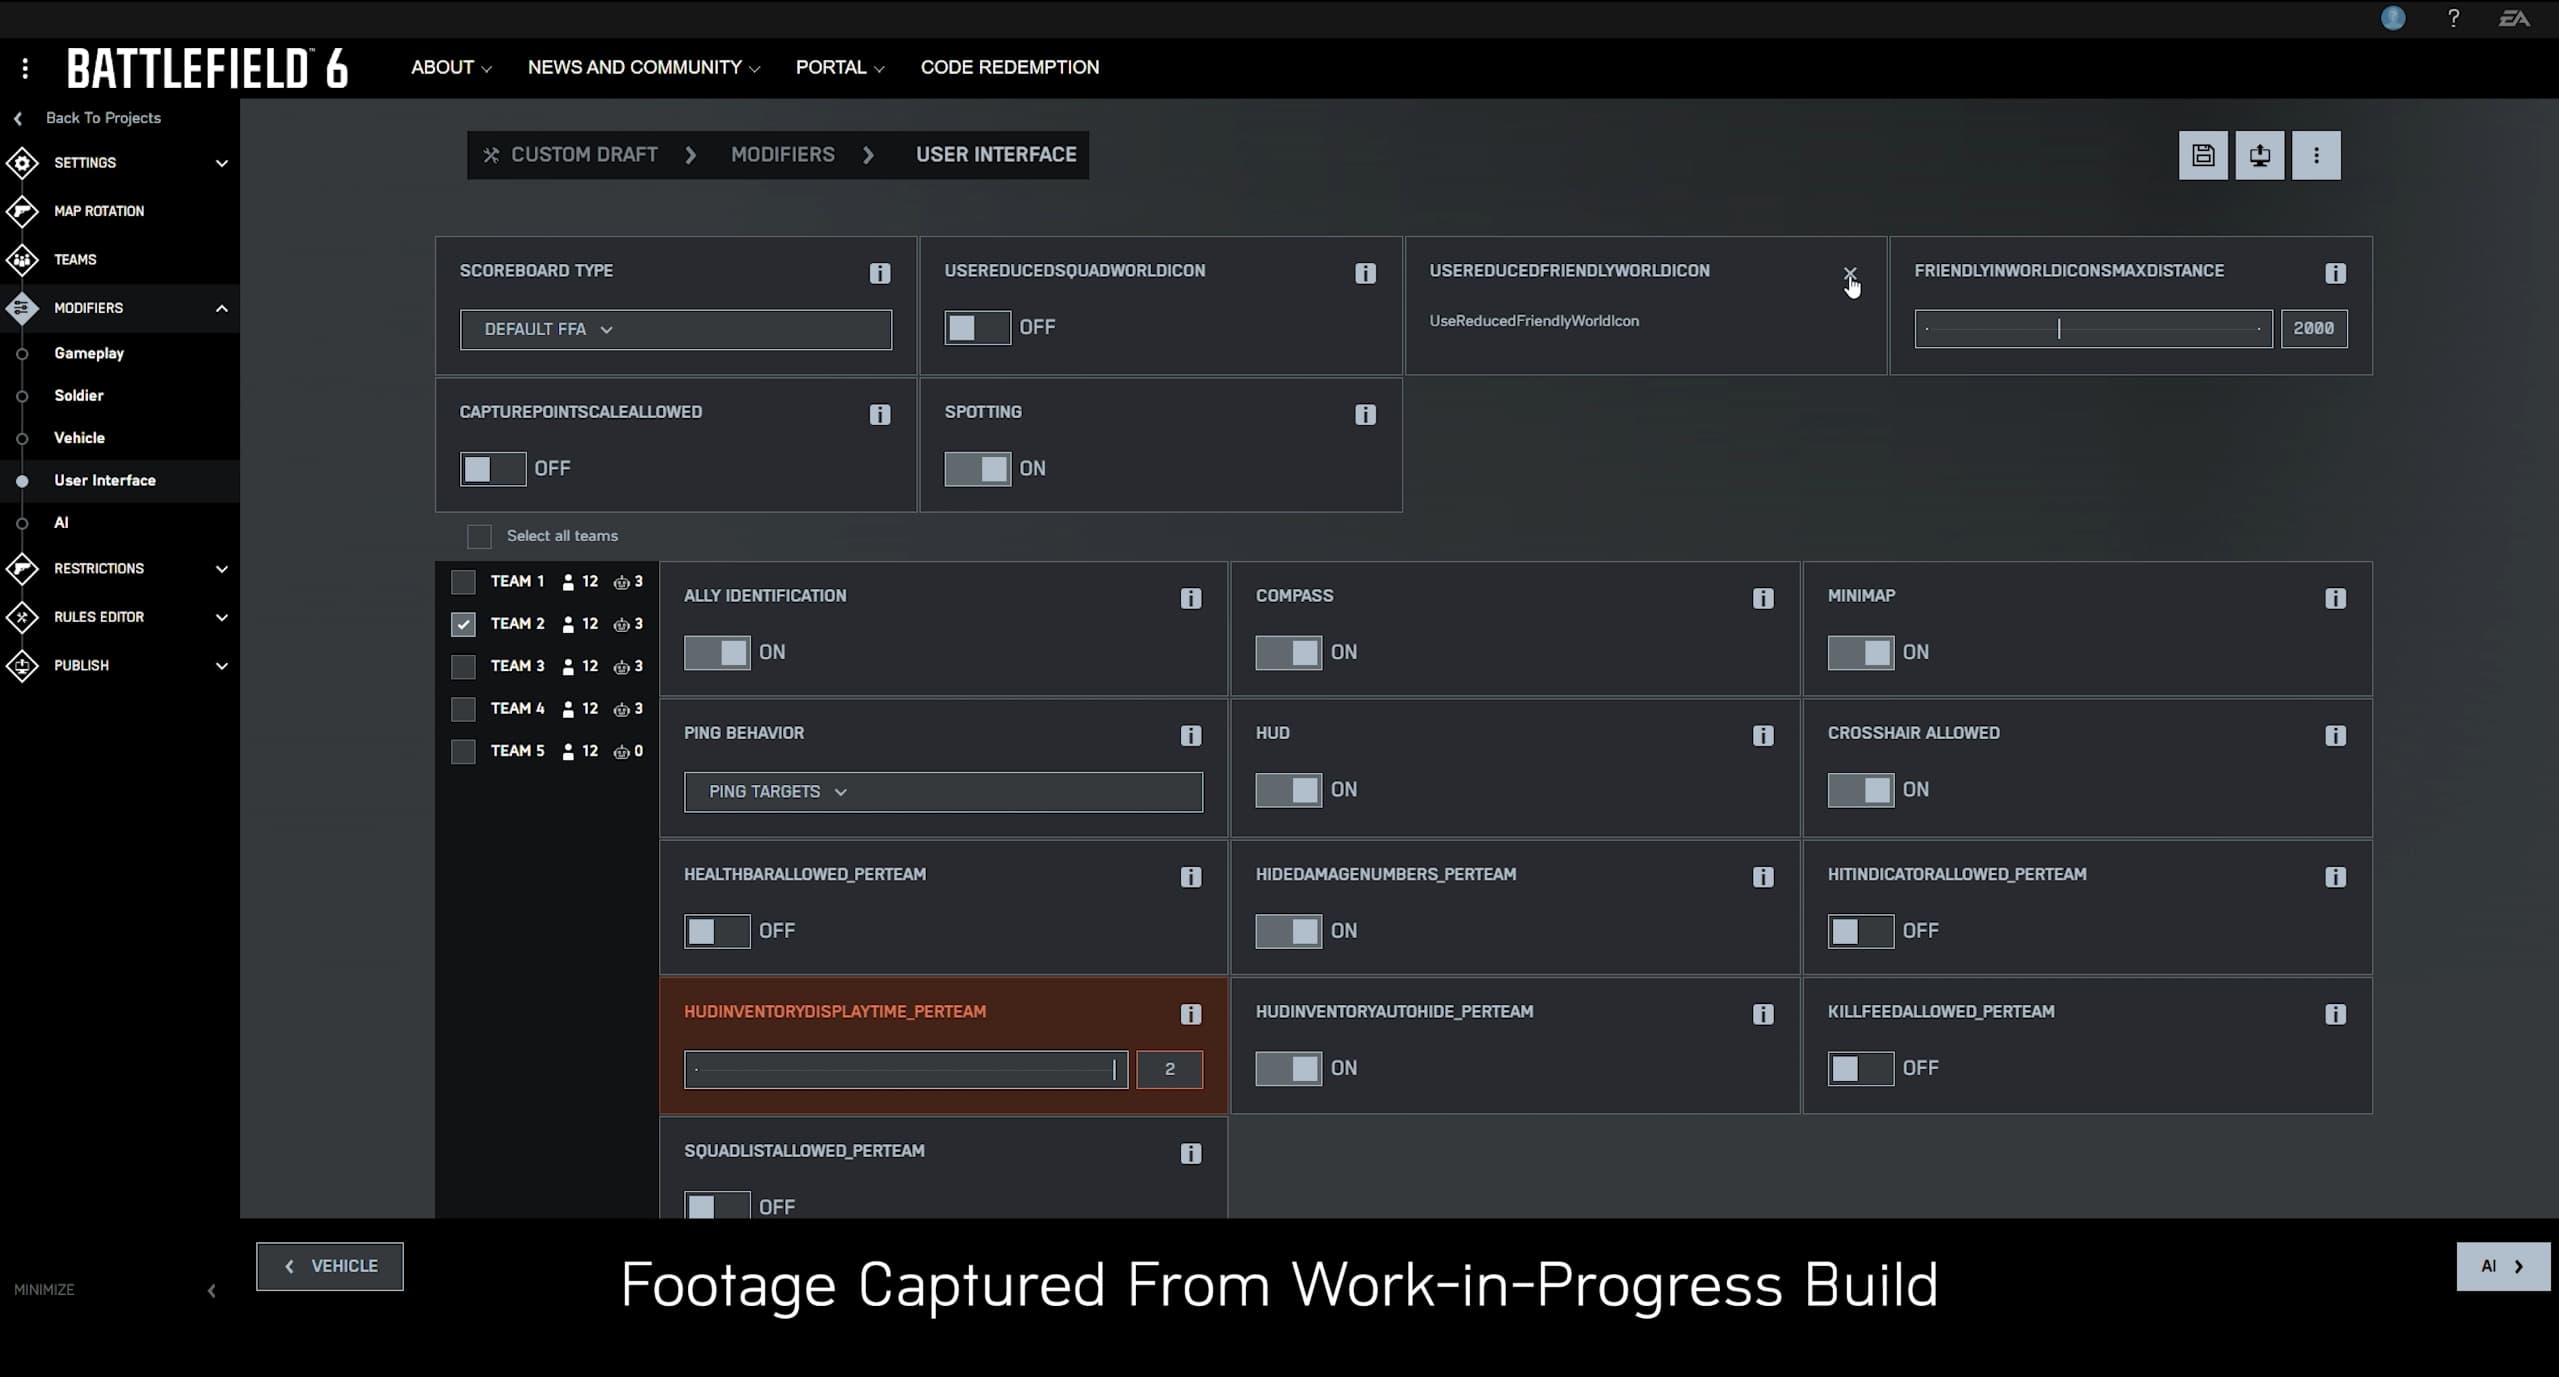
Task: Close the UseReducedFriendlyWorldIcon info tooltip
Action: pos(1849,273)
